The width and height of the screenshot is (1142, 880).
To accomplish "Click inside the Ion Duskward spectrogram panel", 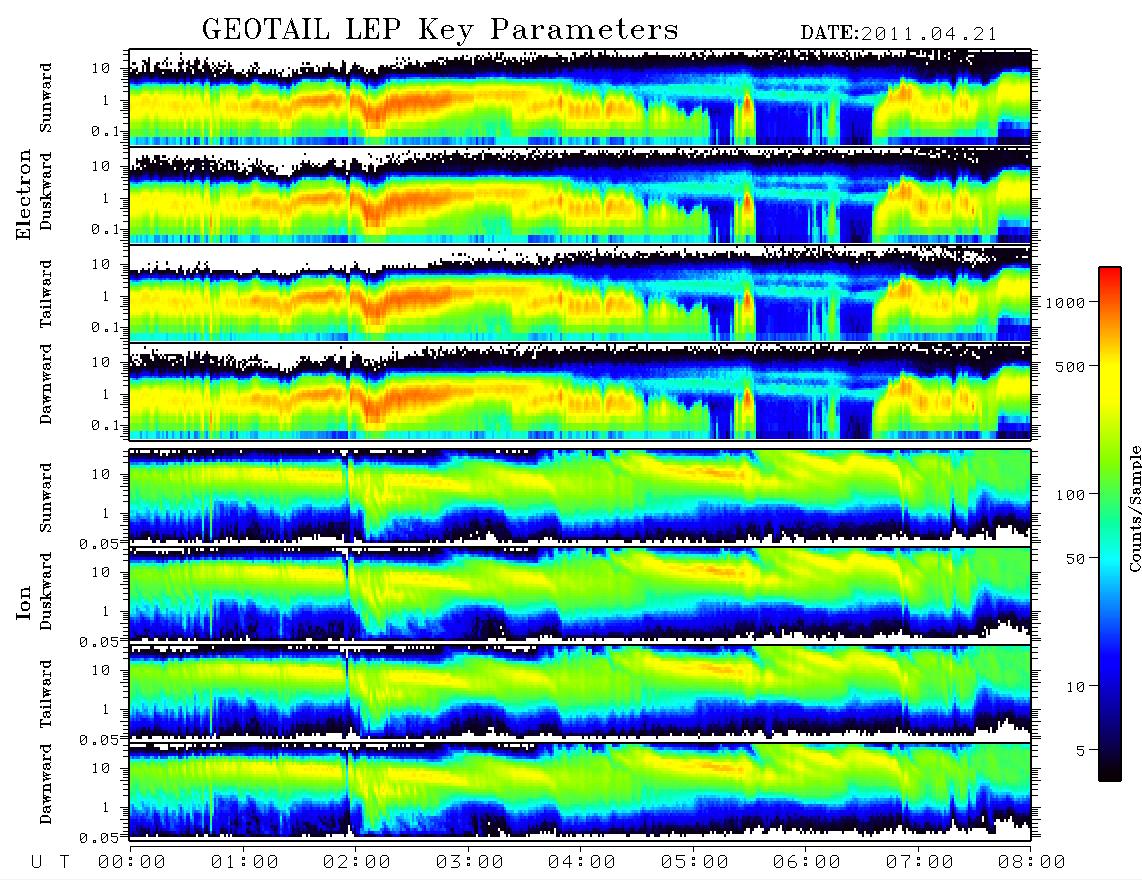I will tap(580, 595).
